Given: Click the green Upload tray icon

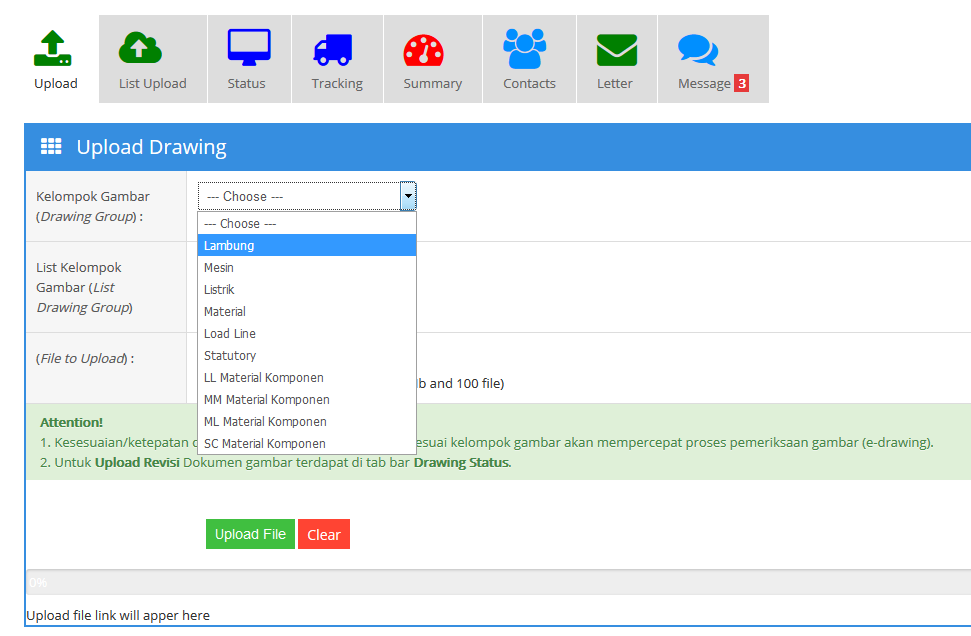Looking at the screenshot, I should [52, 48].
